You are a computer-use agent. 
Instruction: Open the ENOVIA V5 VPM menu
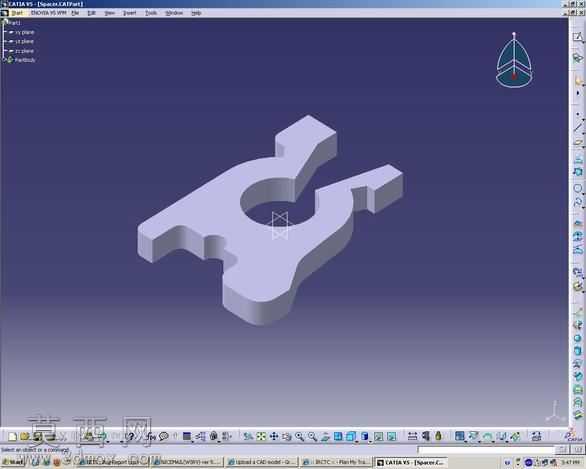pos(48,13)
